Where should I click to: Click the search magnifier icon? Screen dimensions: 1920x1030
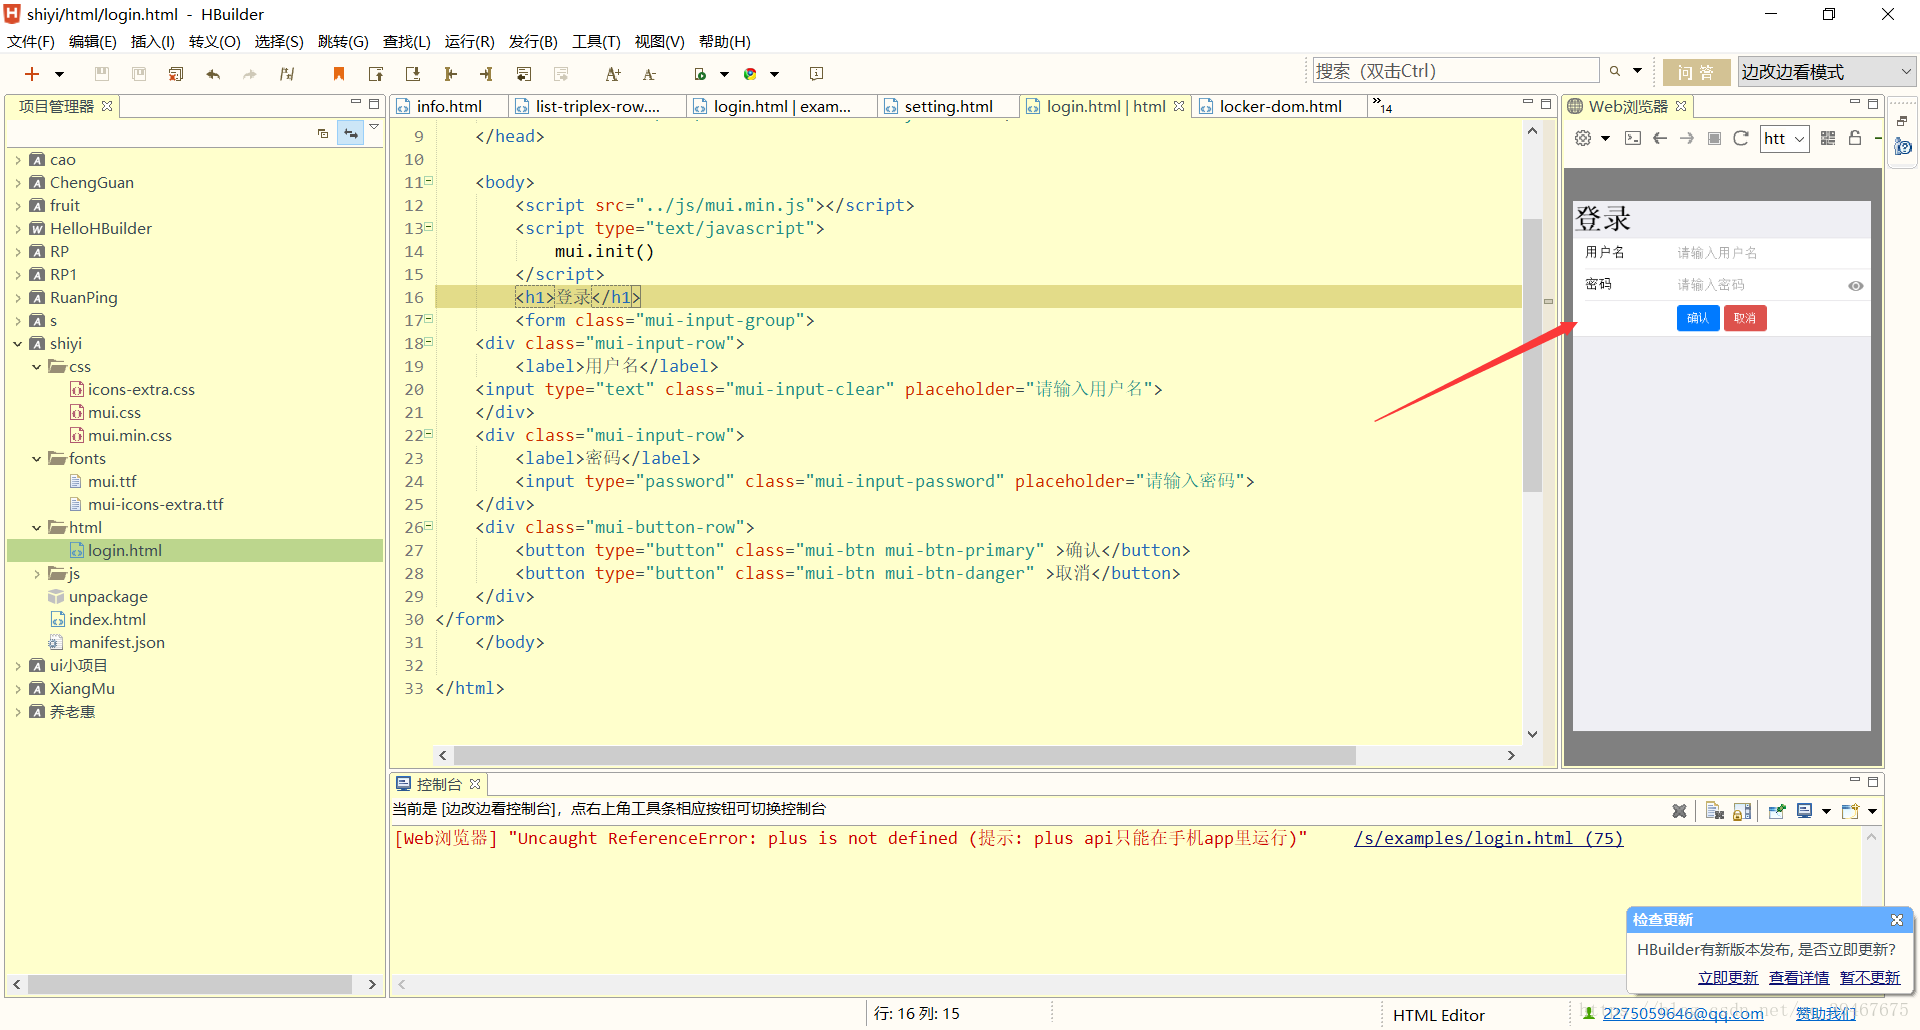coord(1615,71)
